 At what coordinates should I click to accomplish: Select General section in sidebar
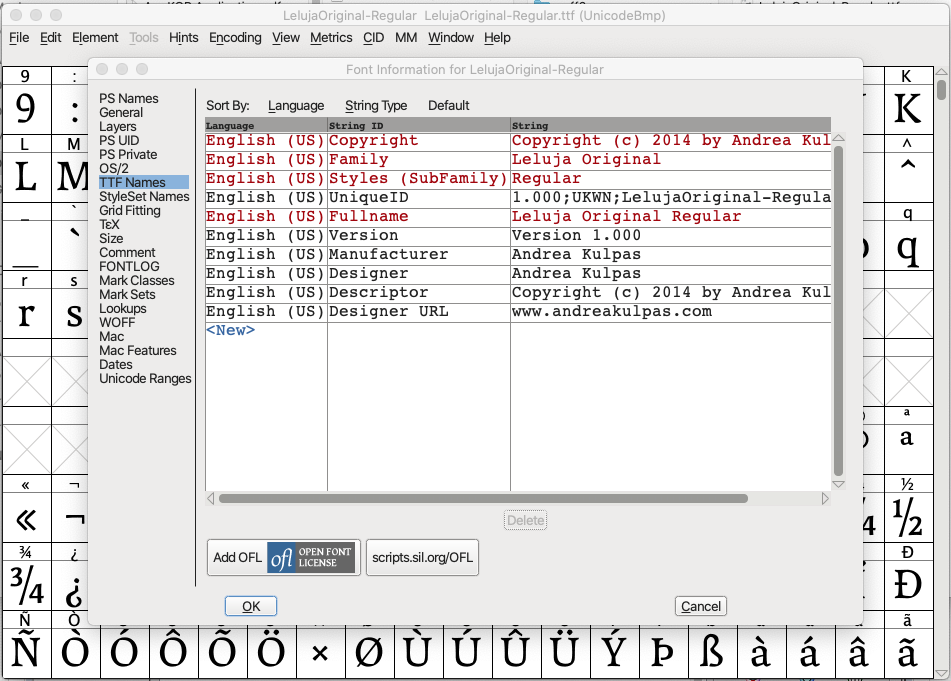[x=121, y=112]
